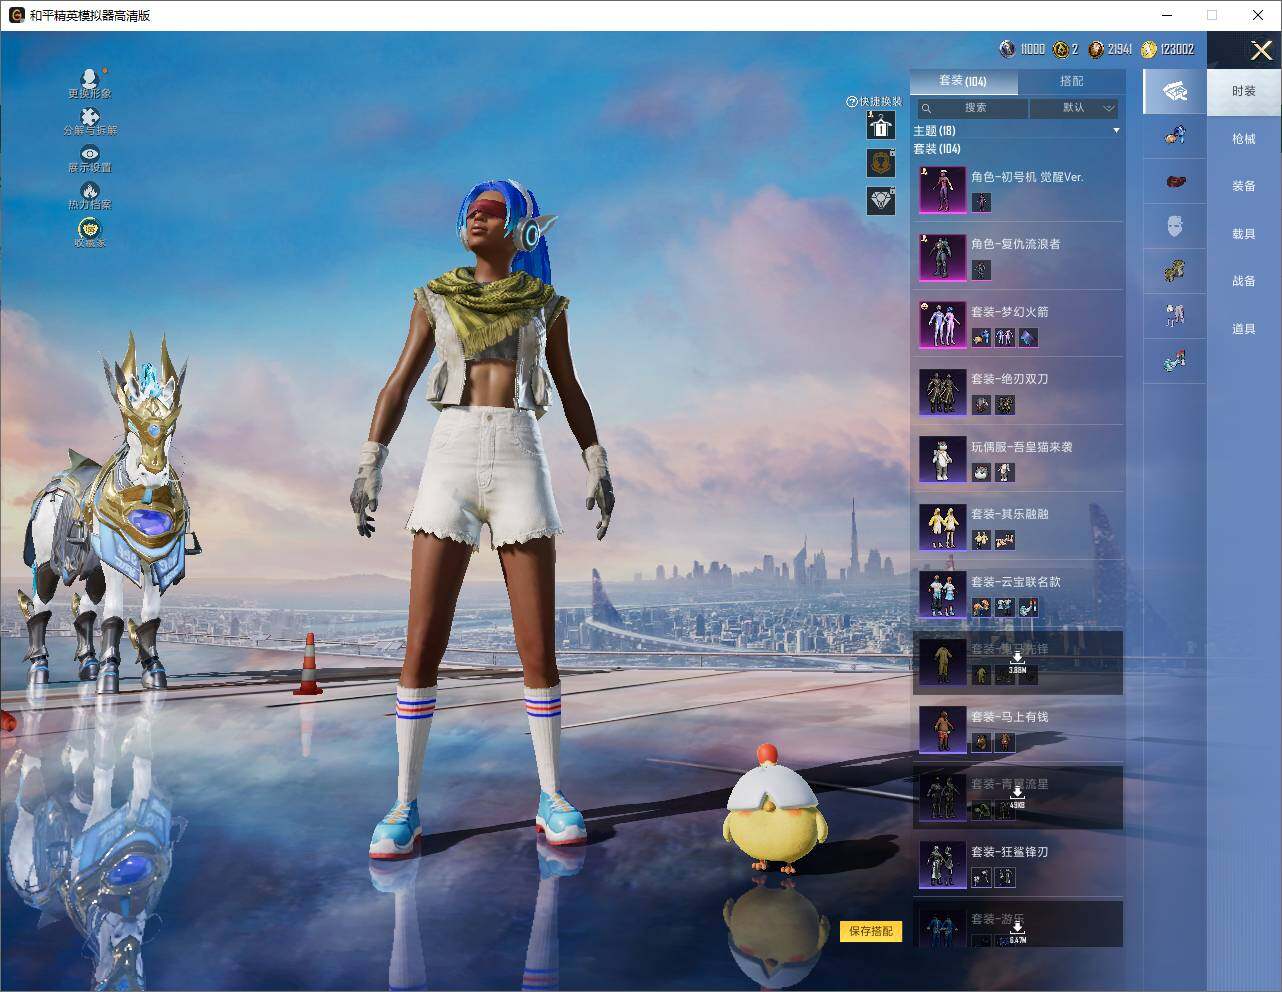The height and width of the screenshot is (992, 1282).
Task: Select the red hat category icon
Action: (x=1175, y=181)
